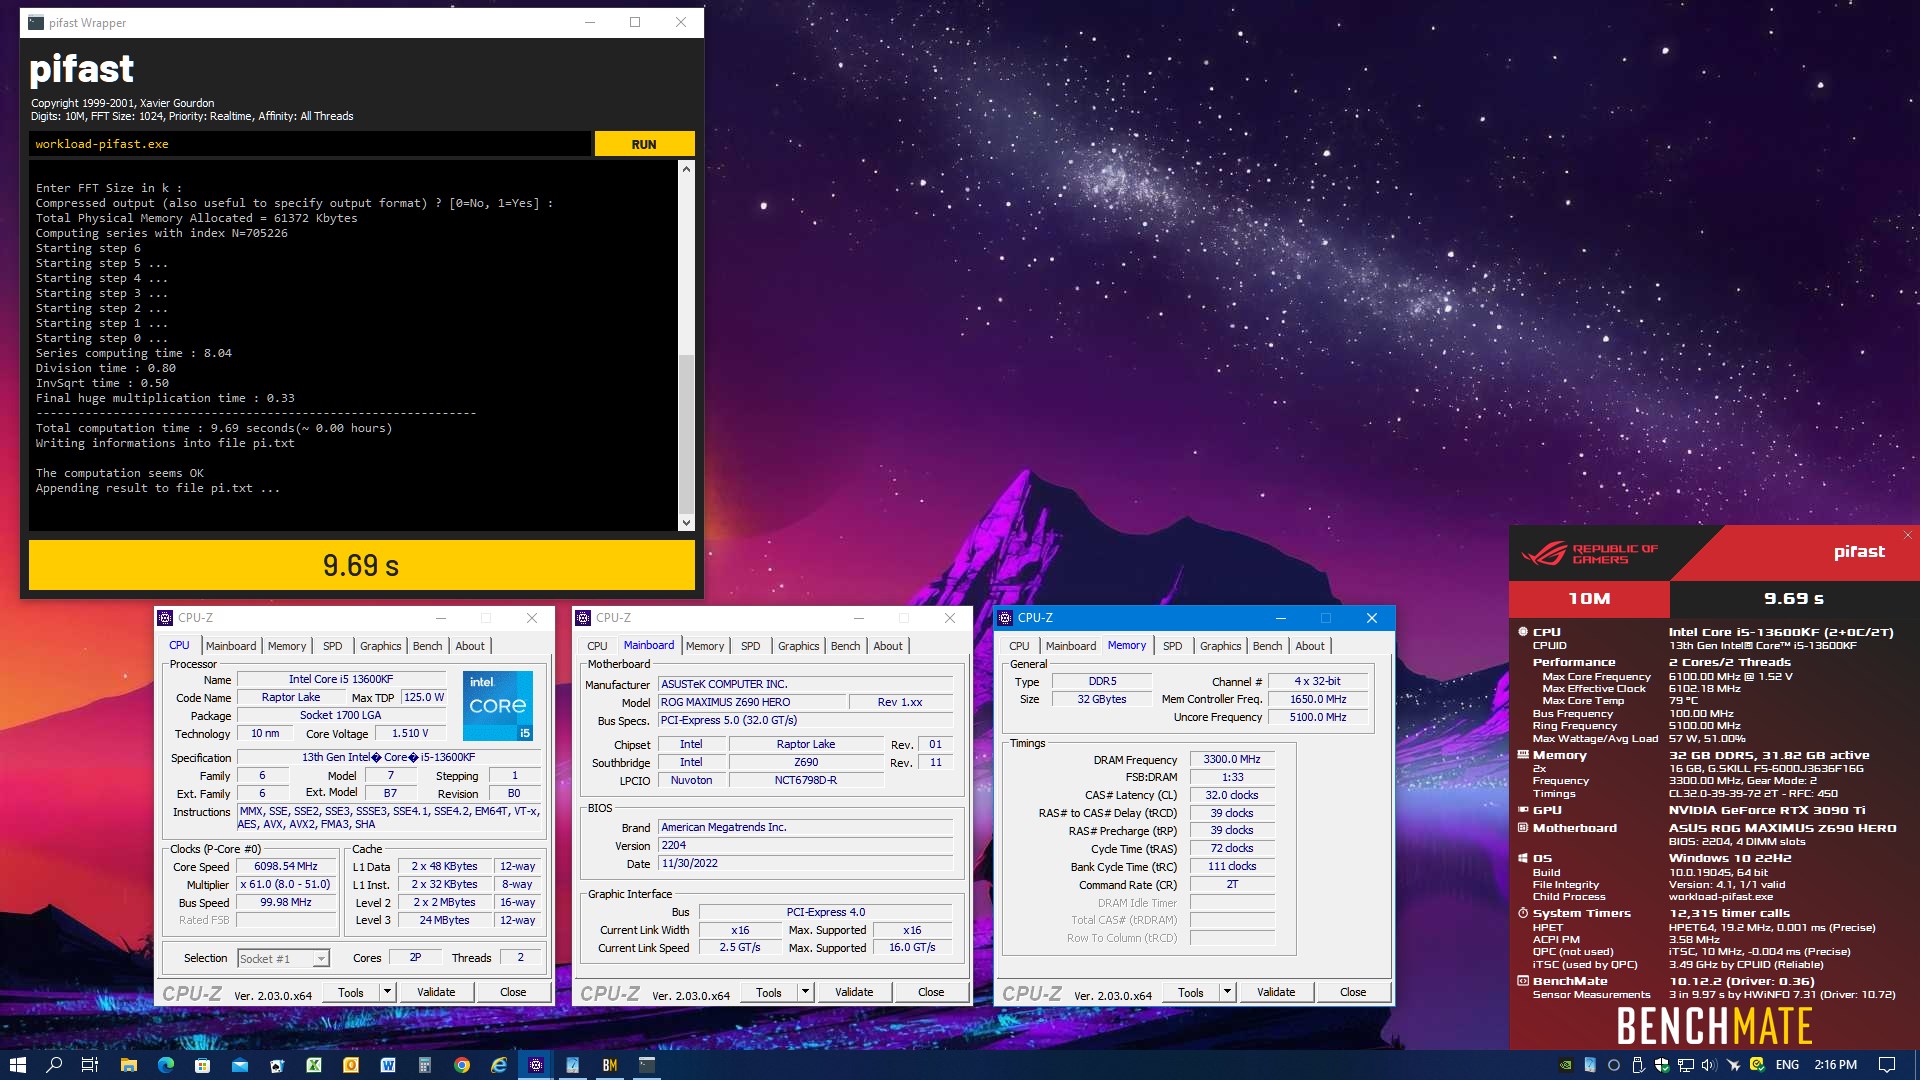Open SPD tab in first CPU-Z window
Image resolution: width=1920 pixels, height=1080 pixels.
click(x=333, y=646)
